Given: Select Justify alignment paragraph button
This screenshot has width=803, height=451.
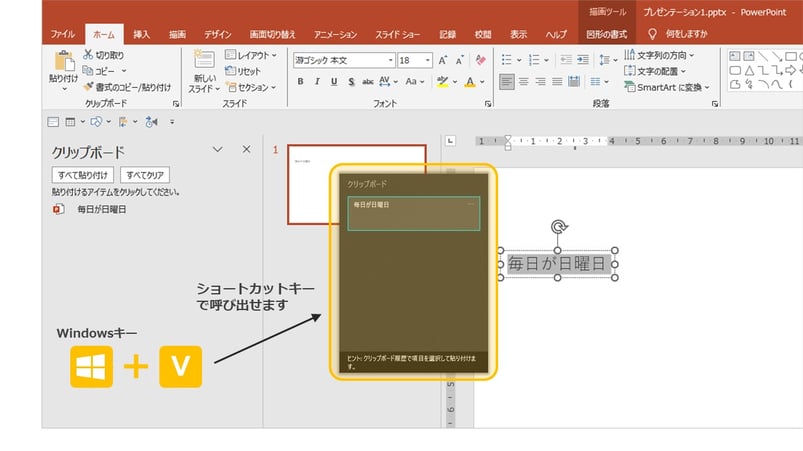Looking at the screenshot, I should tap(557, 81).
